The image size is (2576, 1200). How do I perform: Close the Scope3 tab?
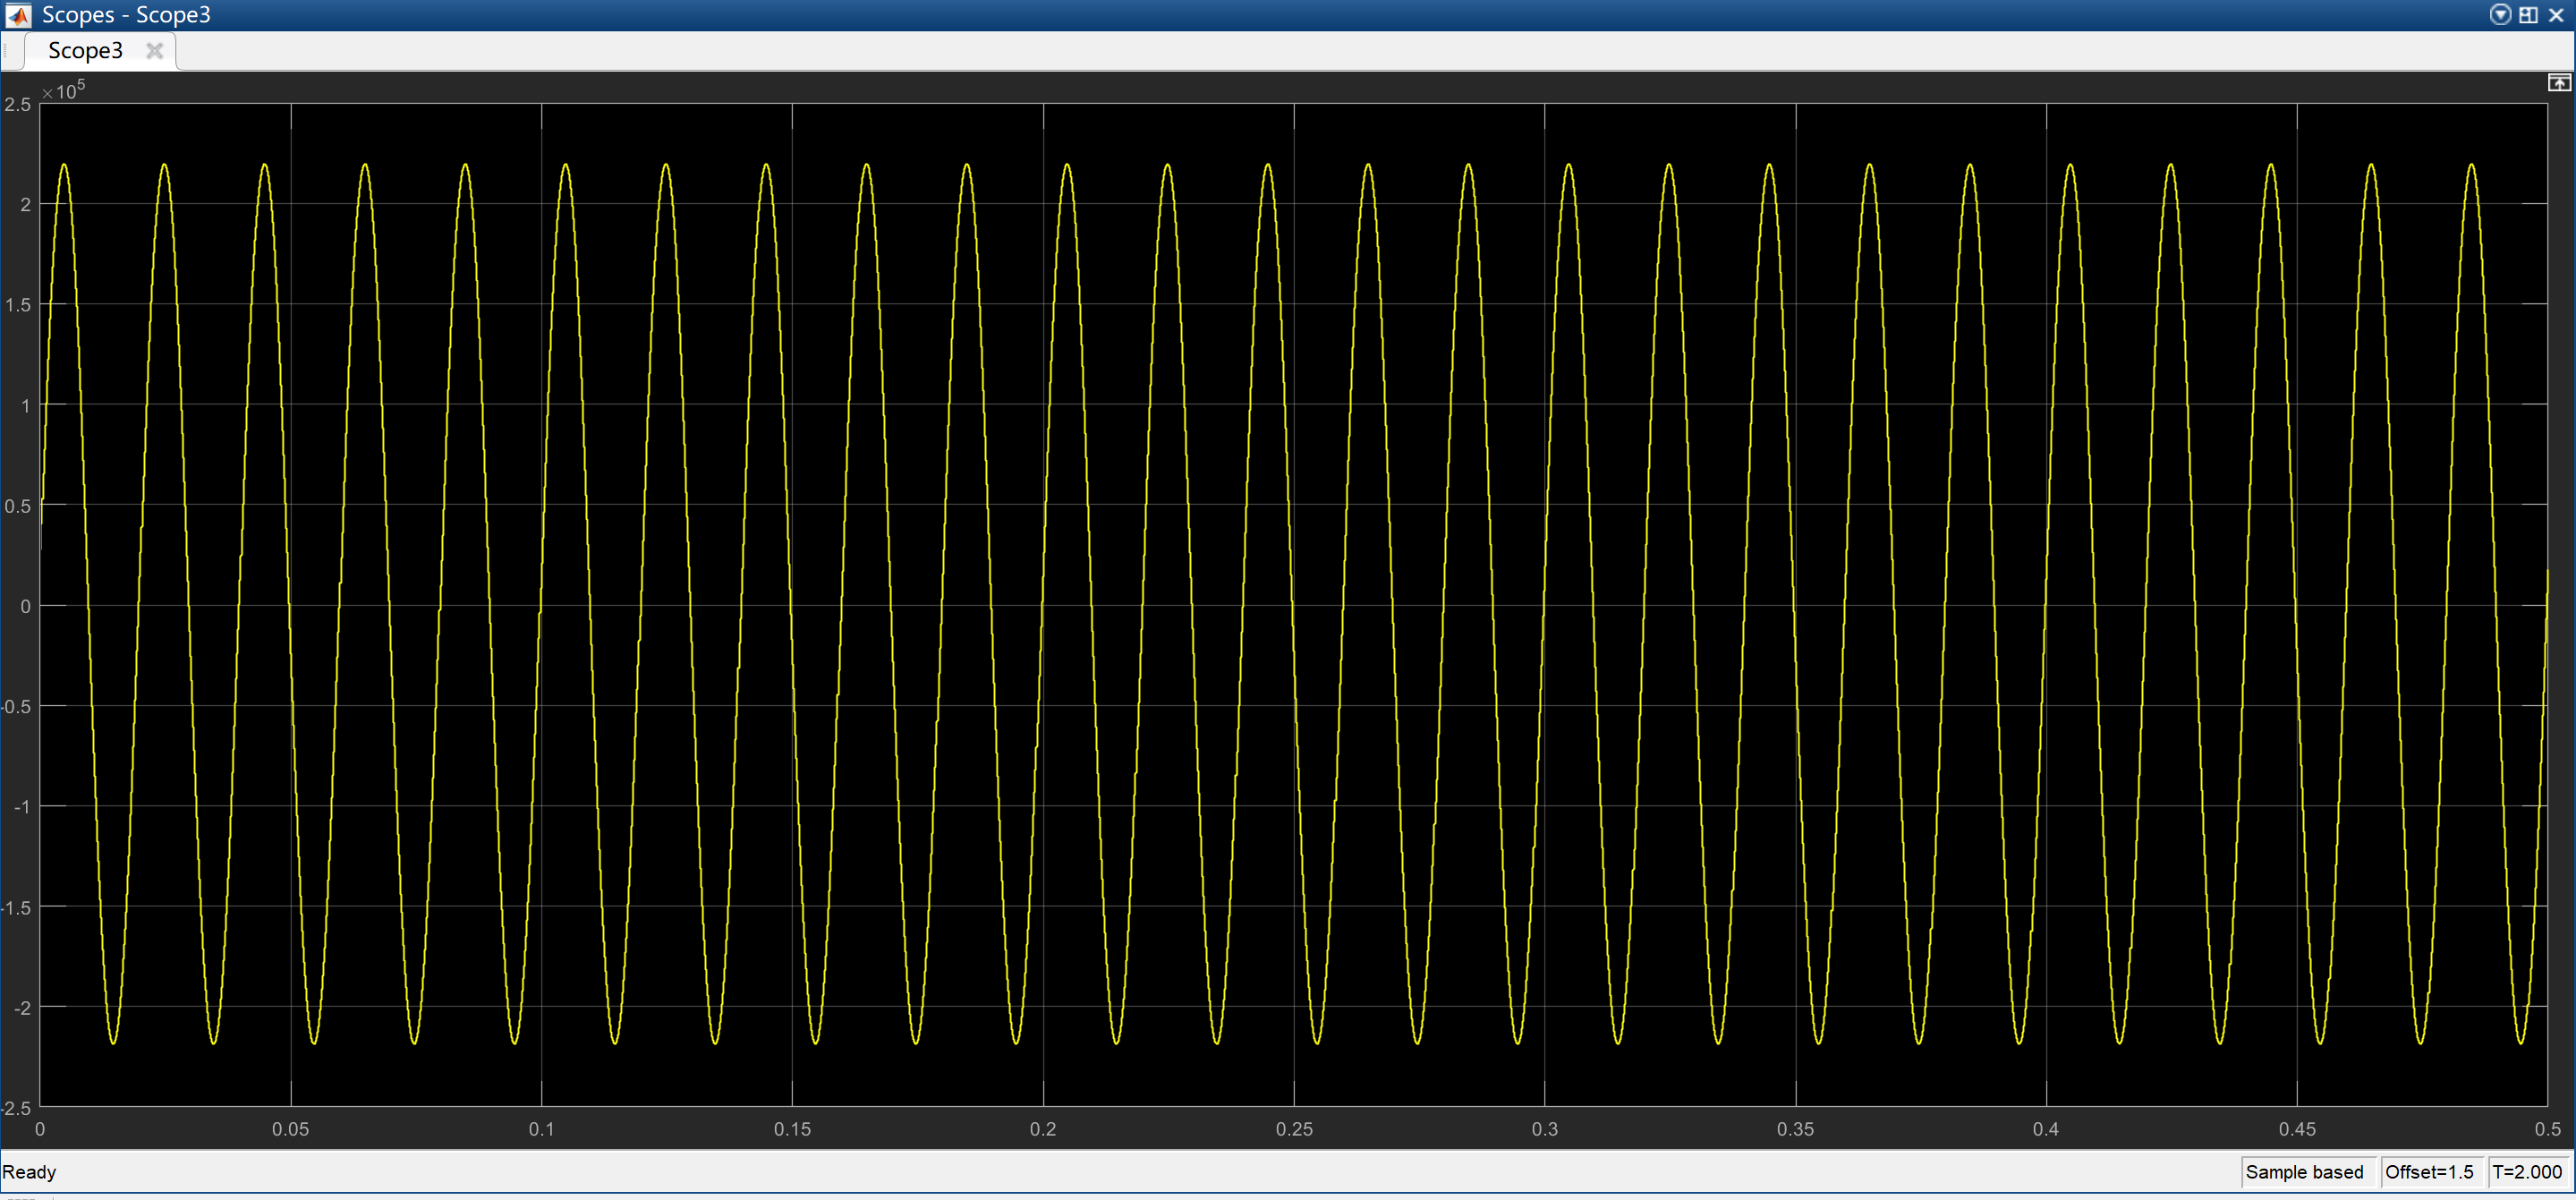(x=154, y=51)
